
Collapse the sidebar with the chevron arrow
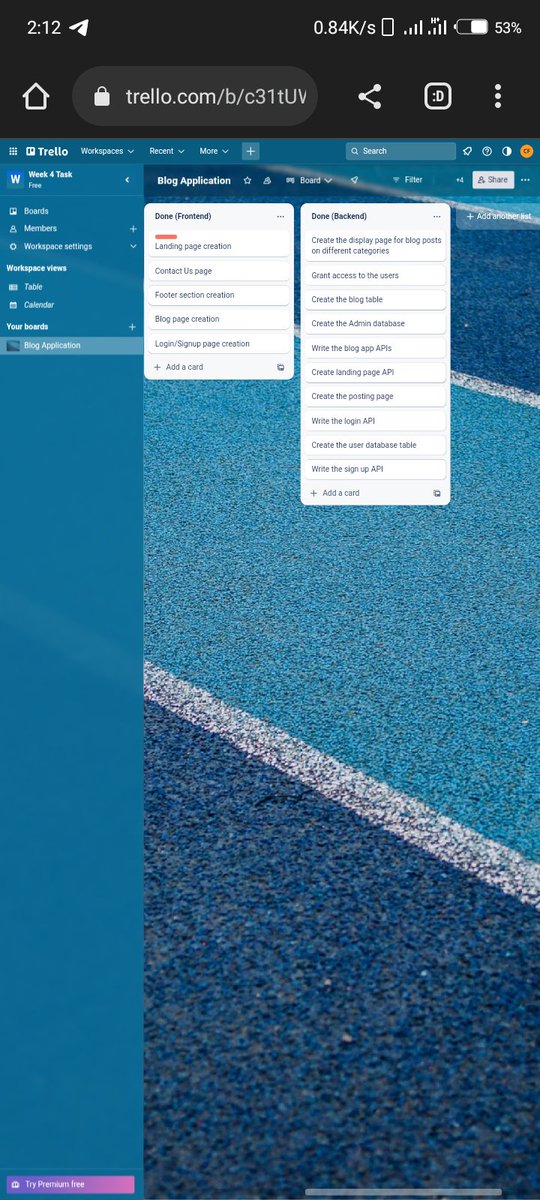(127, 180)
